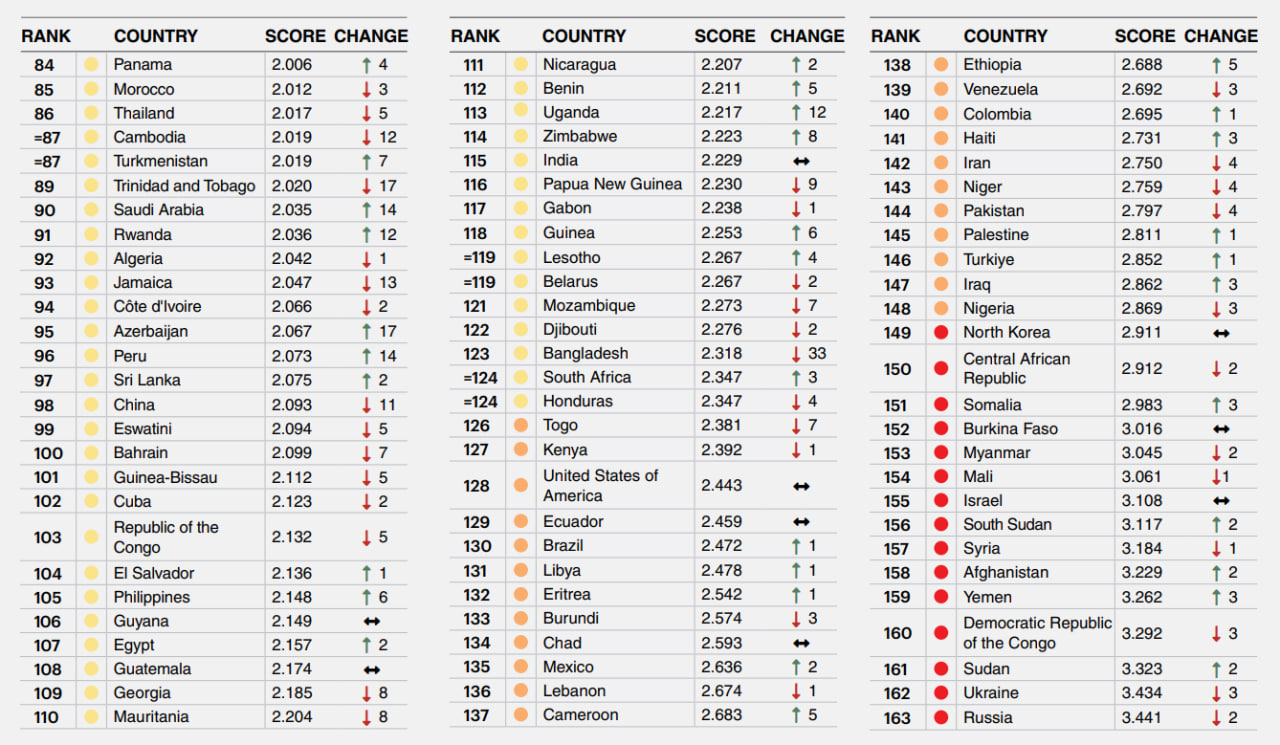Click the up arrow in Uganda's row

(796, 113)
